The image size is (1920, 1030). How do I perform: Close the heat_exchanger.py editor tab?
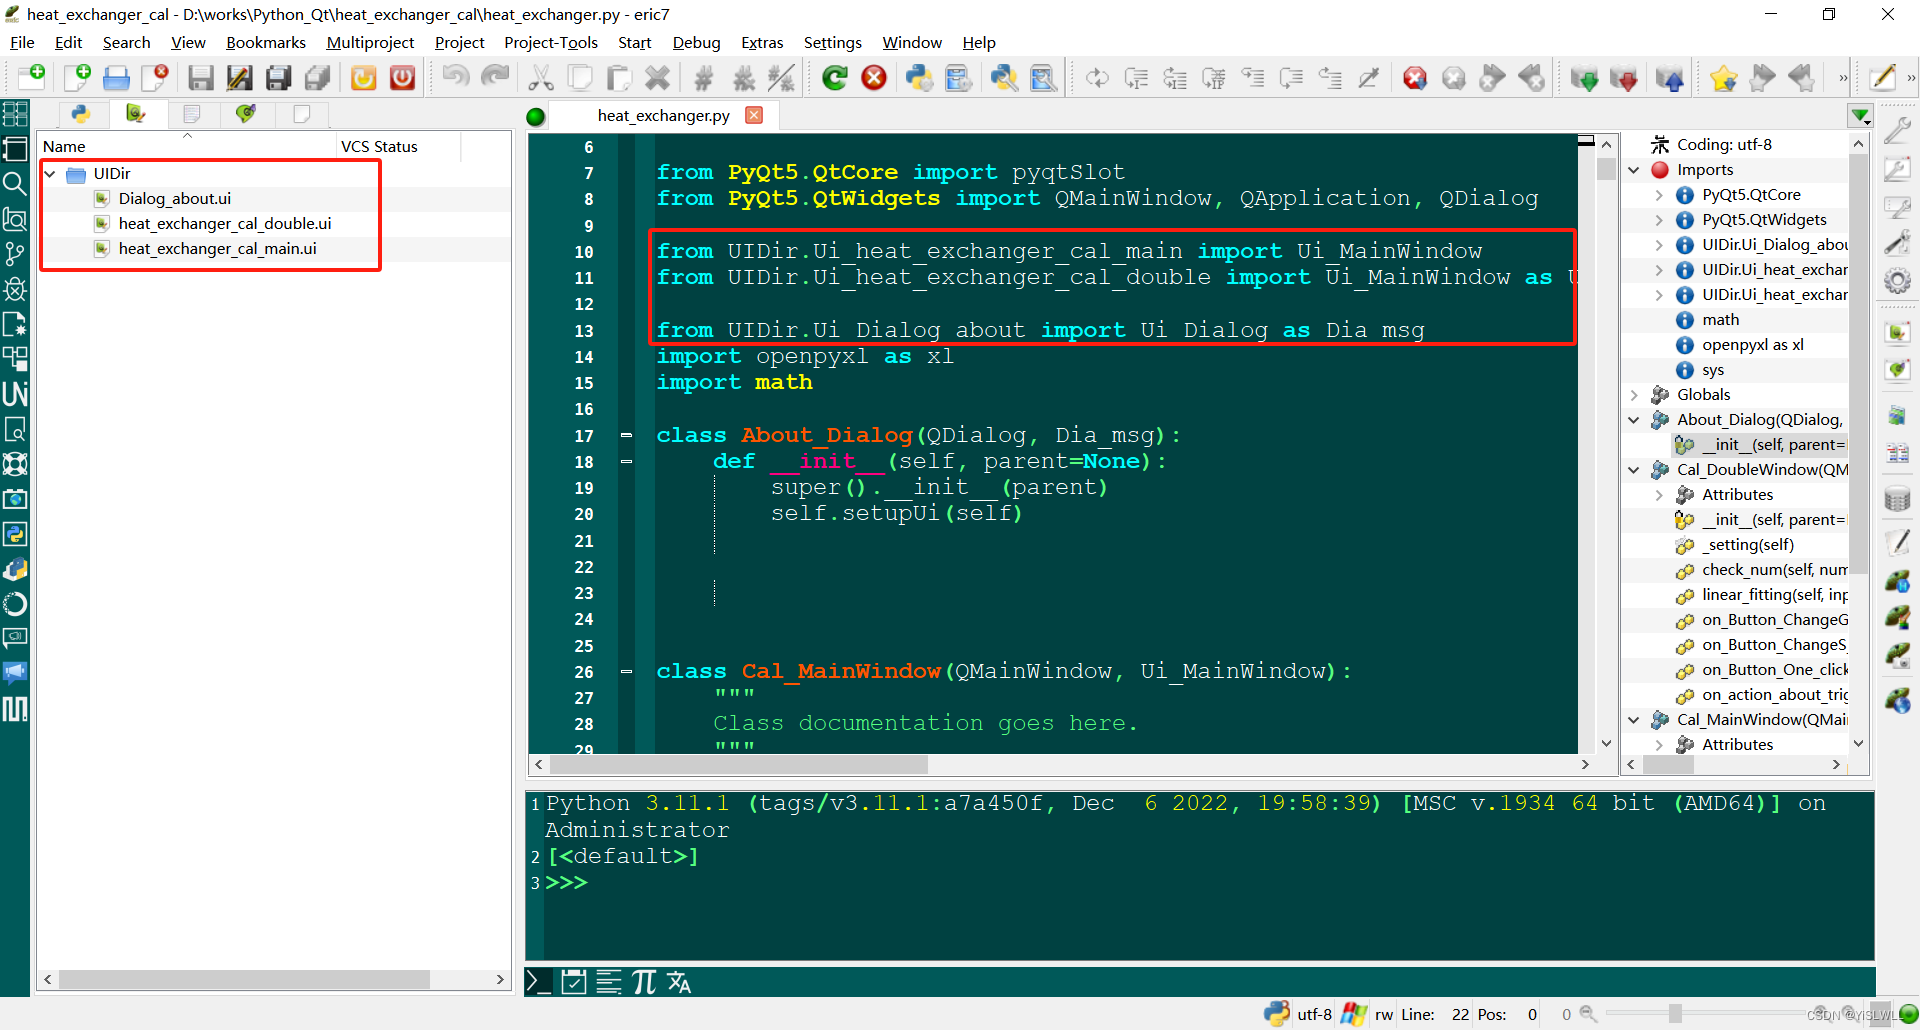click(x=754, y=115)
